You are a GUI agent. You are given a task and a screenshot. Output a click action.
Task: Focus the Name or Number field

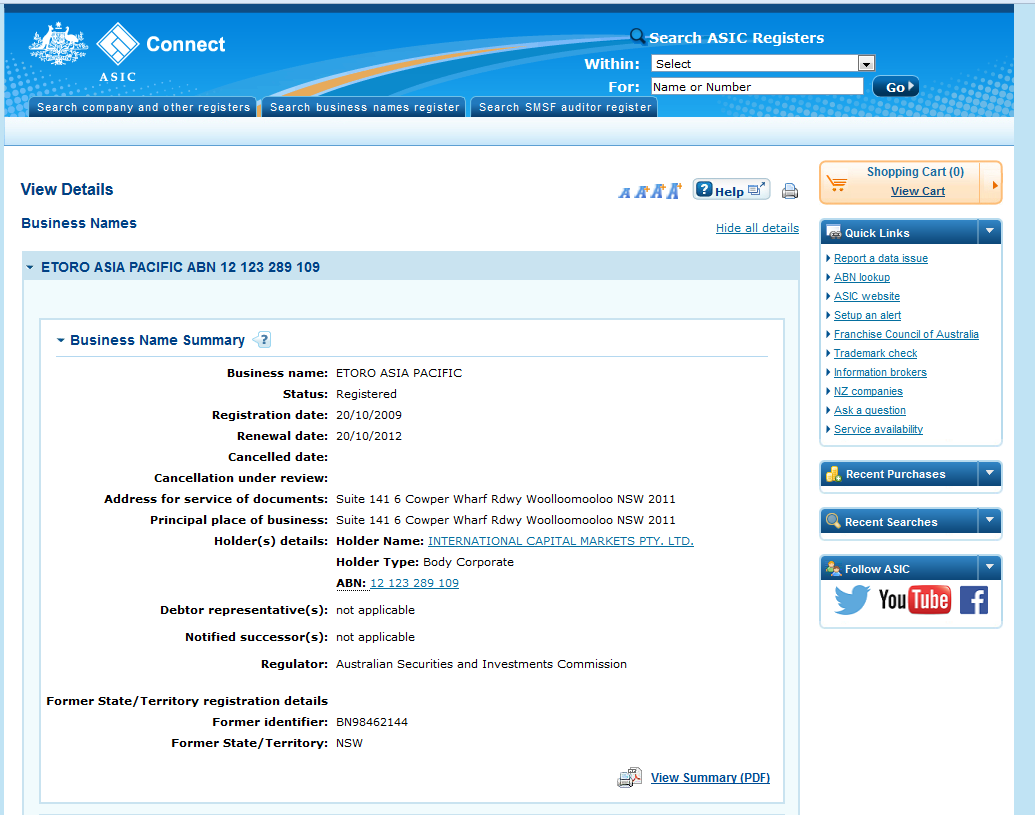[x=757, y=86]
